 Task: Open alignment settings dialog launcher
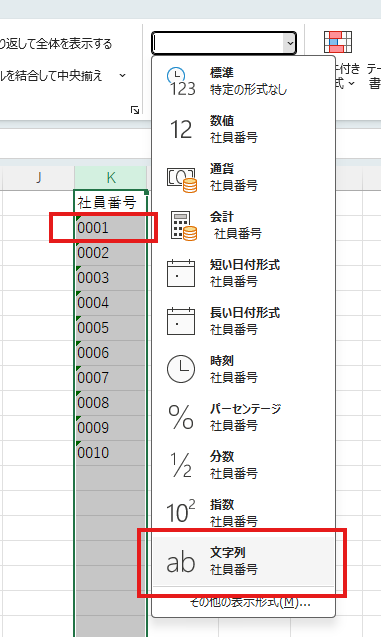pyautogui.click(x=135, y=110)
